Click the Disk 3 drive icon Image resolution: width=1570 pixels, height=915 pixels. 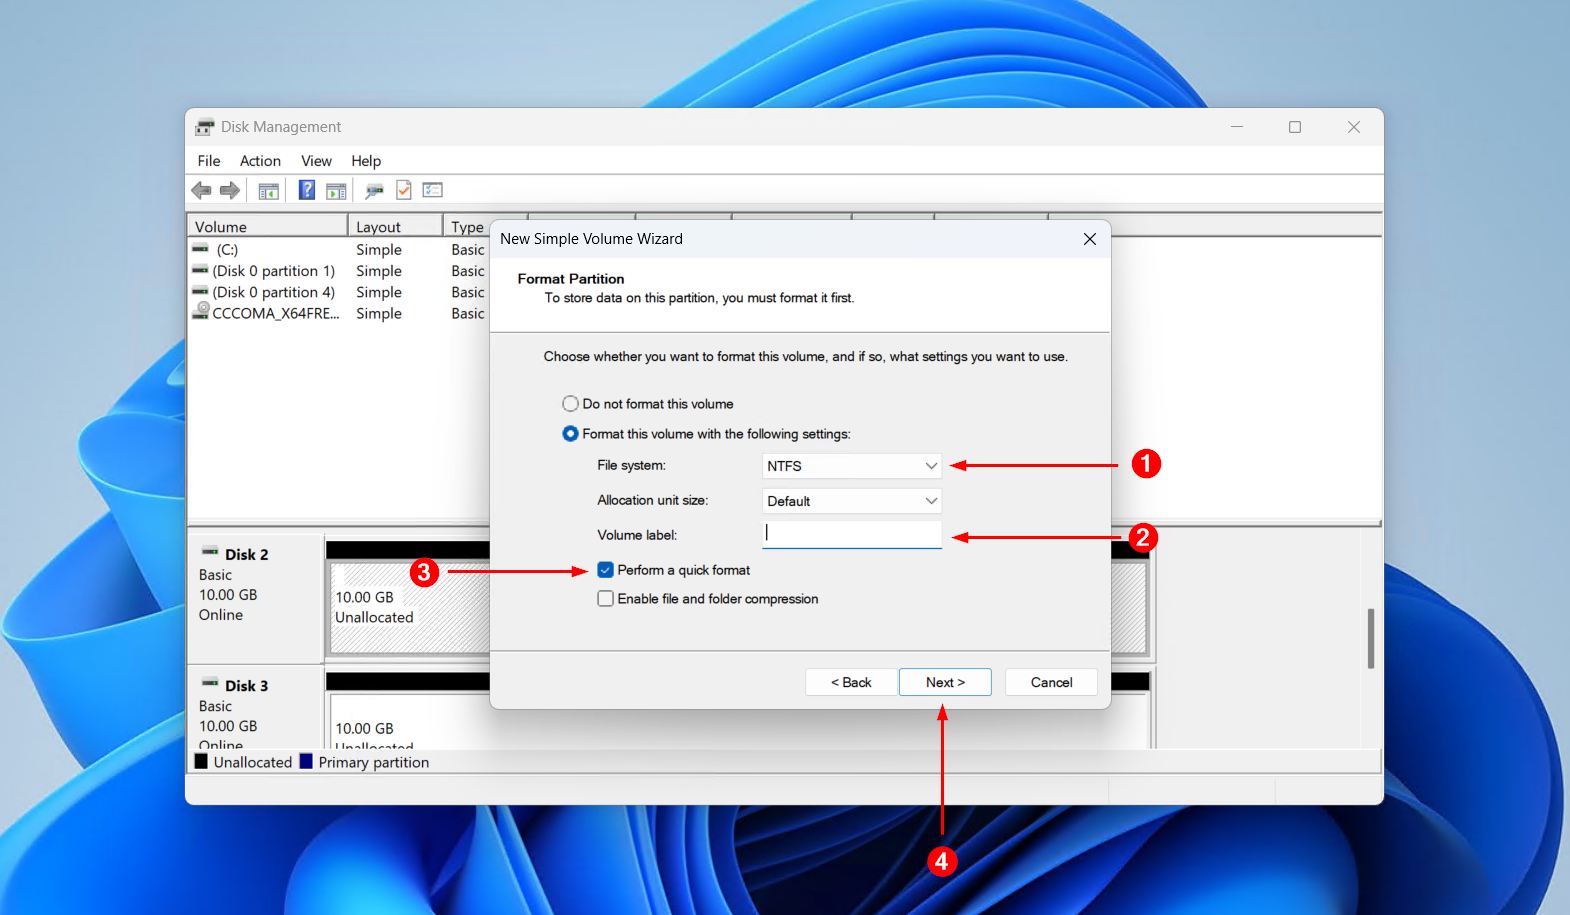(x=210, y=683)
